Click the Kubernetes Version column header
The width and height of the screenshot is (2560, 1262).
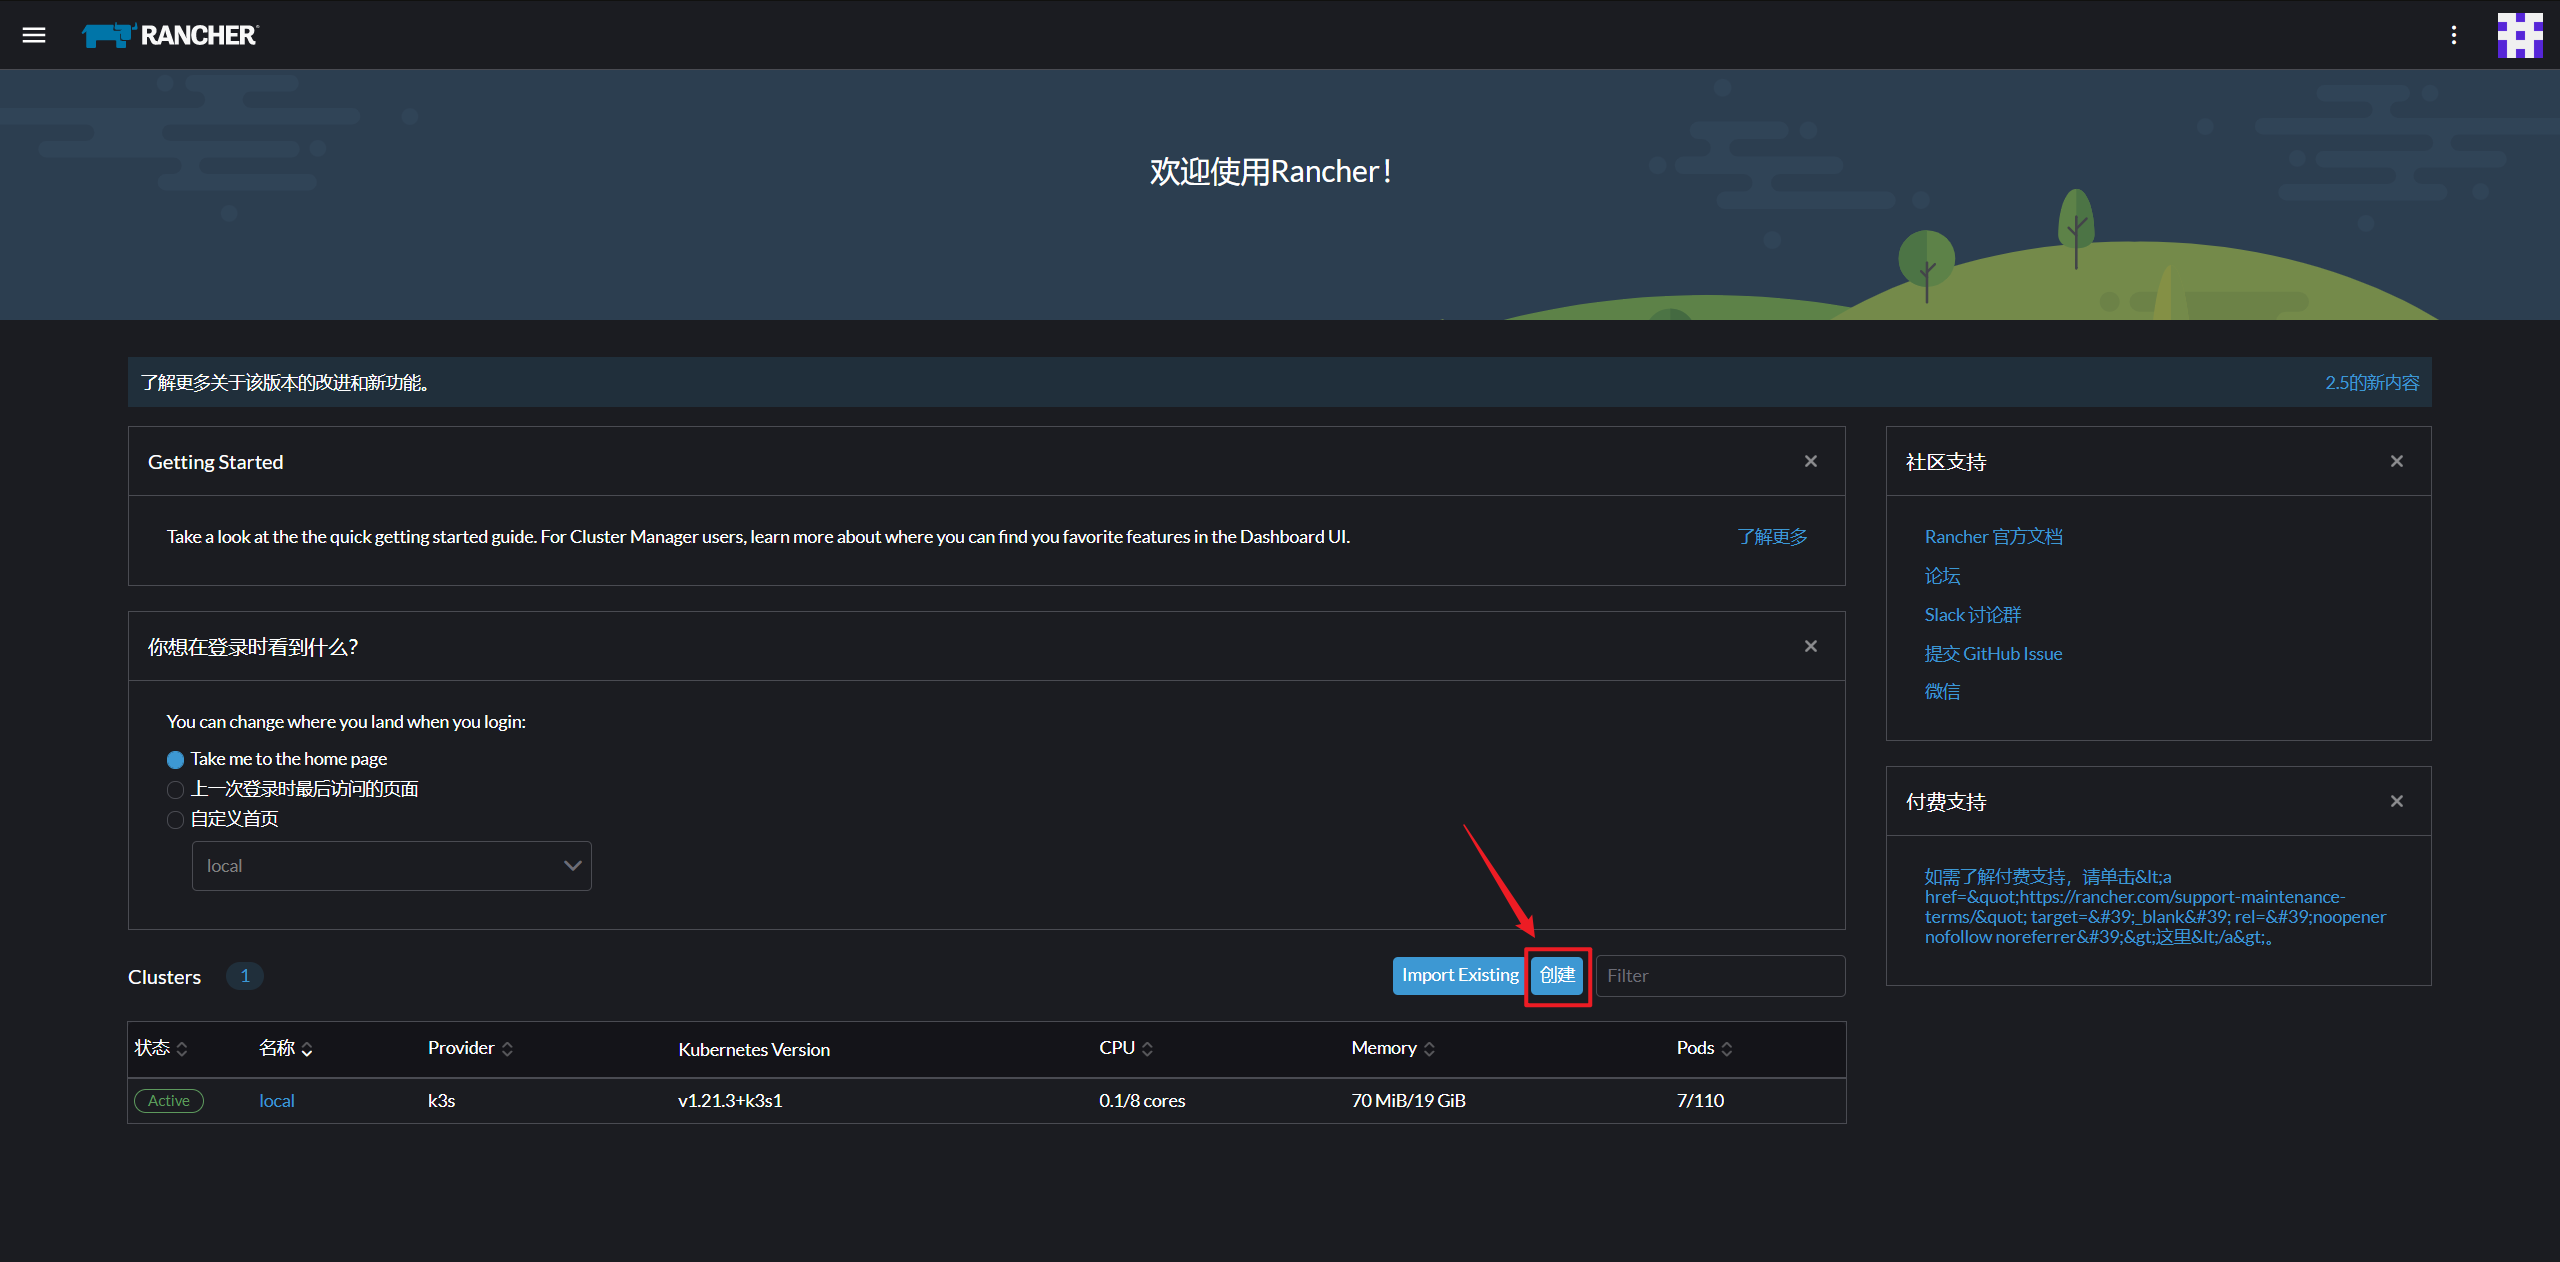click(754, 1050)
